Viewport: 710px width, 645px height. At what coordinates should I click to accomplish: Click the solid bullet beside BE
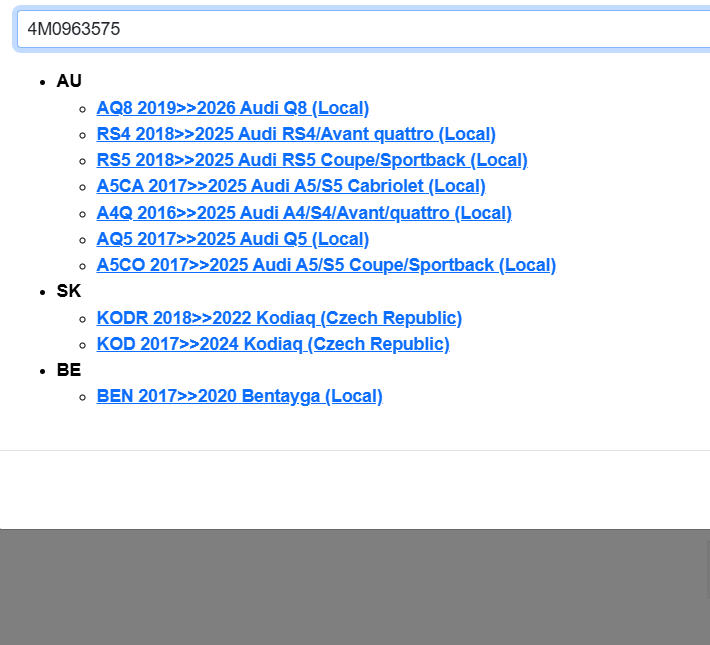pyautogui.click(x=43, y=371)
